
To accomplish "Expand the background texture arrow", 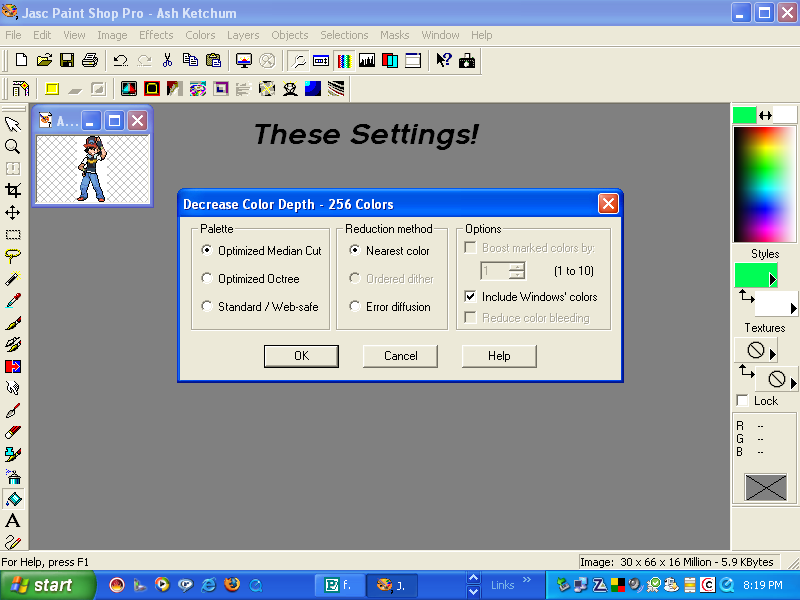I will click(x=793, y=383).
